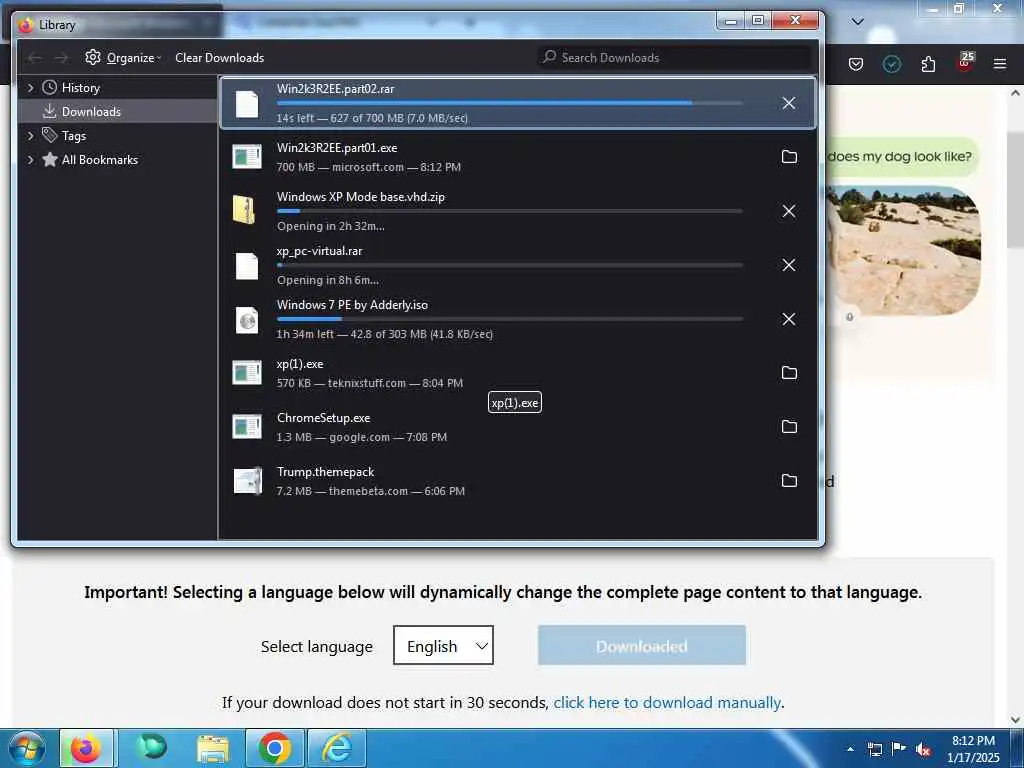The width and height of the screenshot is (1024, 768).
Task: Open Windows Explorer from the taskbar
Action: [x=213, y=748]
